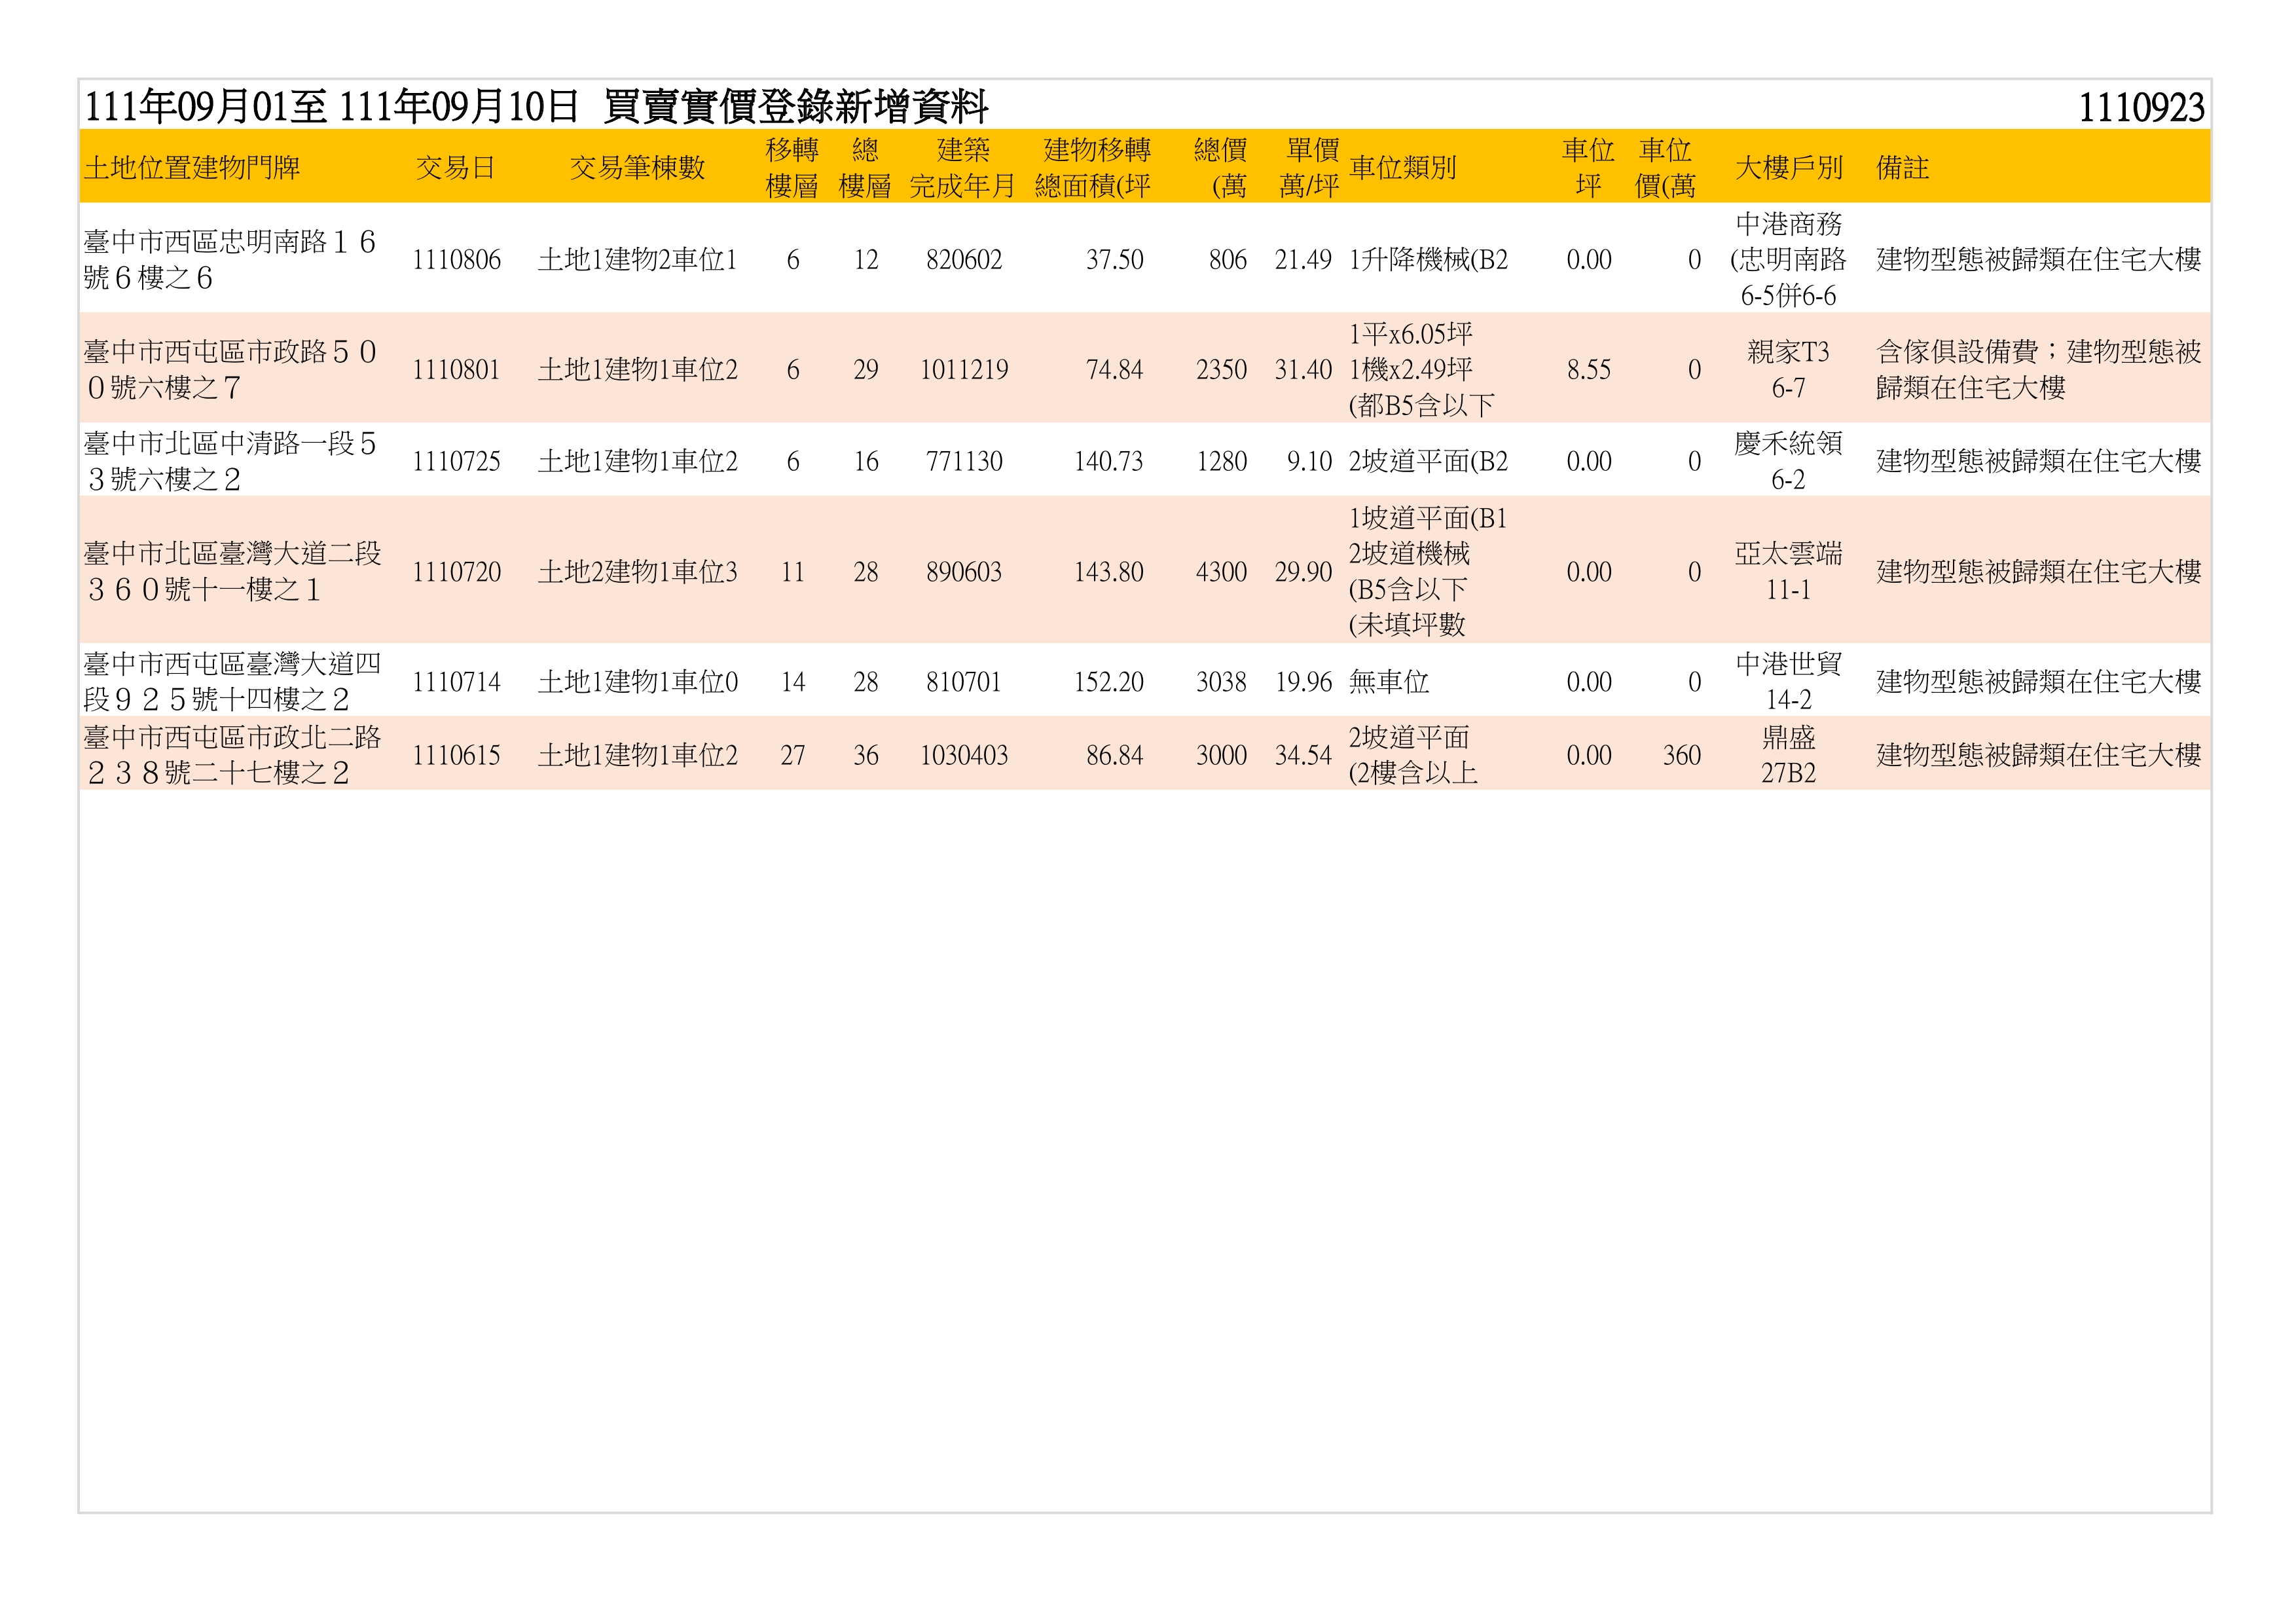Click parking area value 8.55
Viewport: 2296px width, 1624px height.
1589,370
